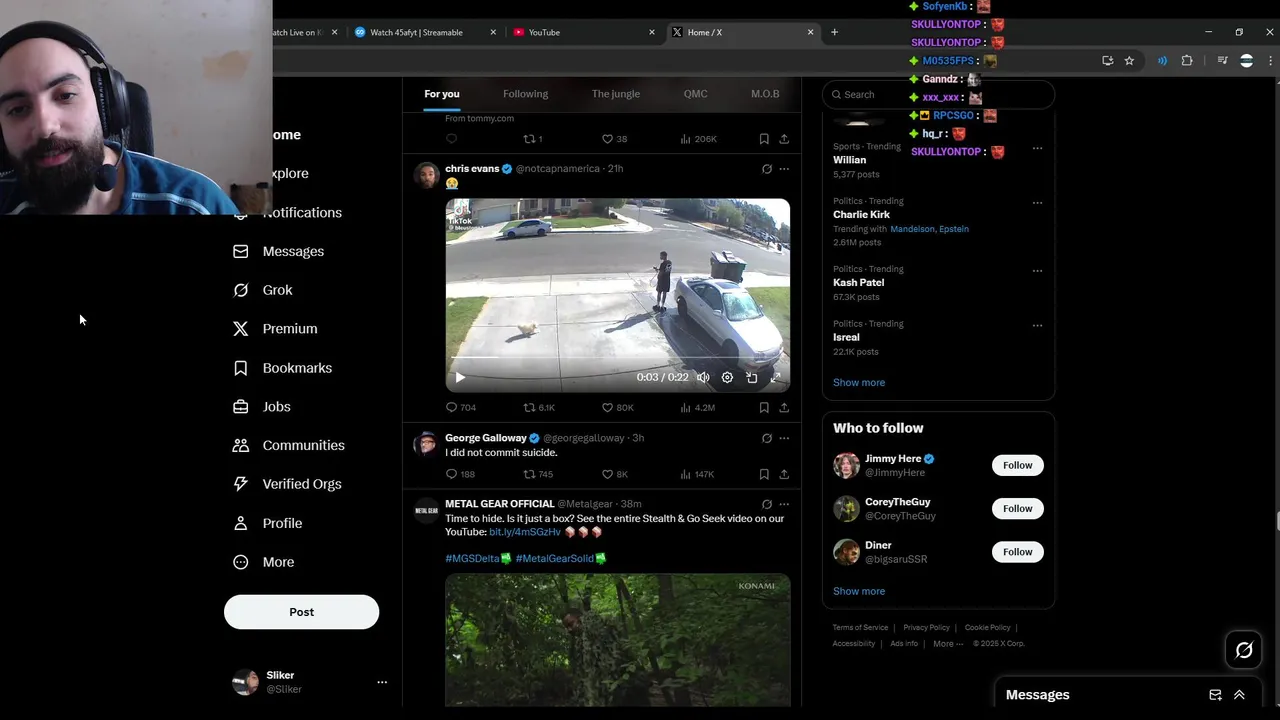This screenshot has width=1280, height=720.
Task: Switch to the M.O.B tab
Action: tap(765, 94)
